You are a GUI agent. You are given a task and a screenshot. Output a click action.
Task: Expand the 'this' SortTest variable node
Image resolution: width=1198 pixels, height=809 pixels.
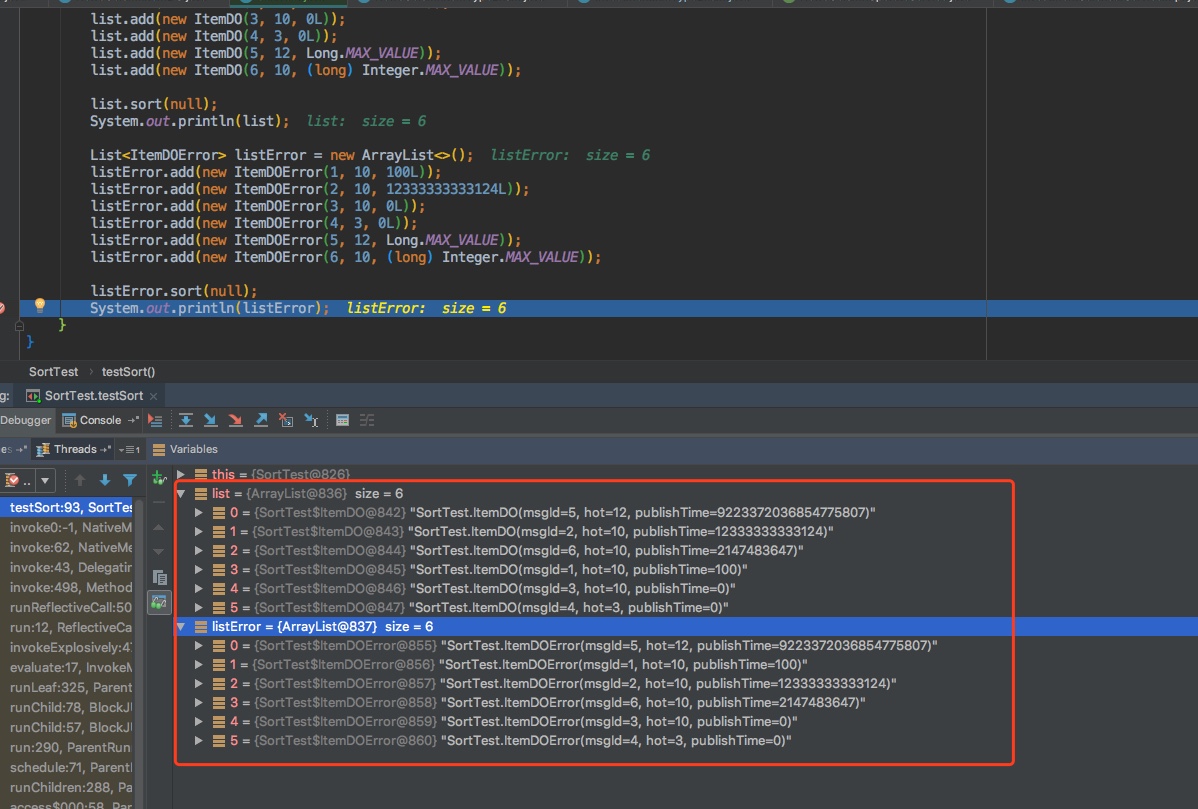pyautogui.click(x=181, y=474)
